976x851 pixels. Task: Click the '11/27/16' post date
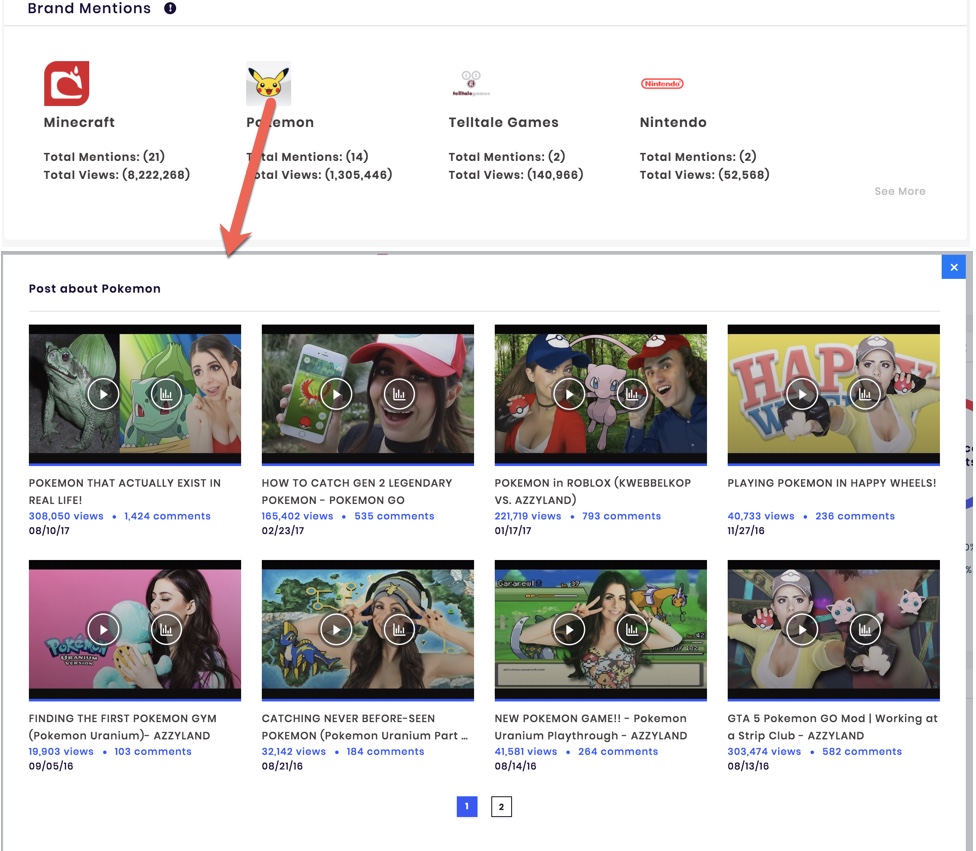coord(746,530)
